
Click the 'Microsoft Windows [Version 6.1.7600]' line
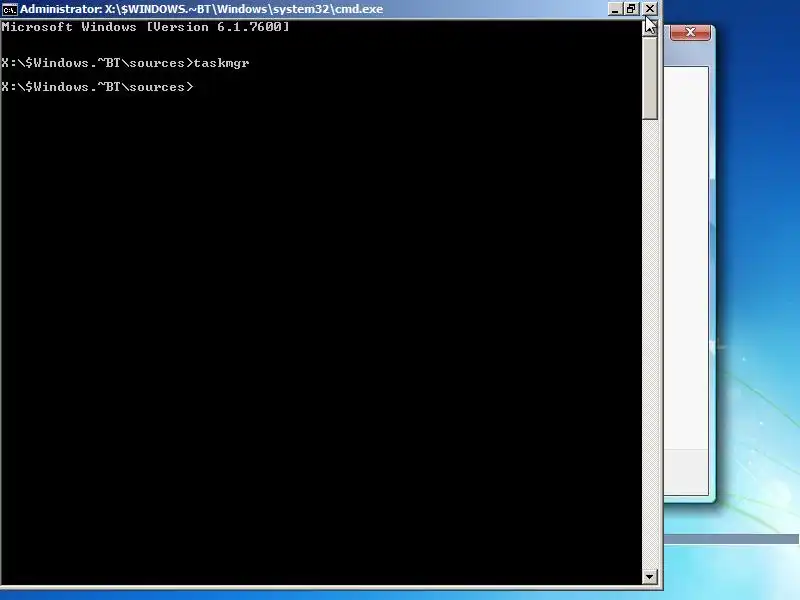click(x=145, y=27)
